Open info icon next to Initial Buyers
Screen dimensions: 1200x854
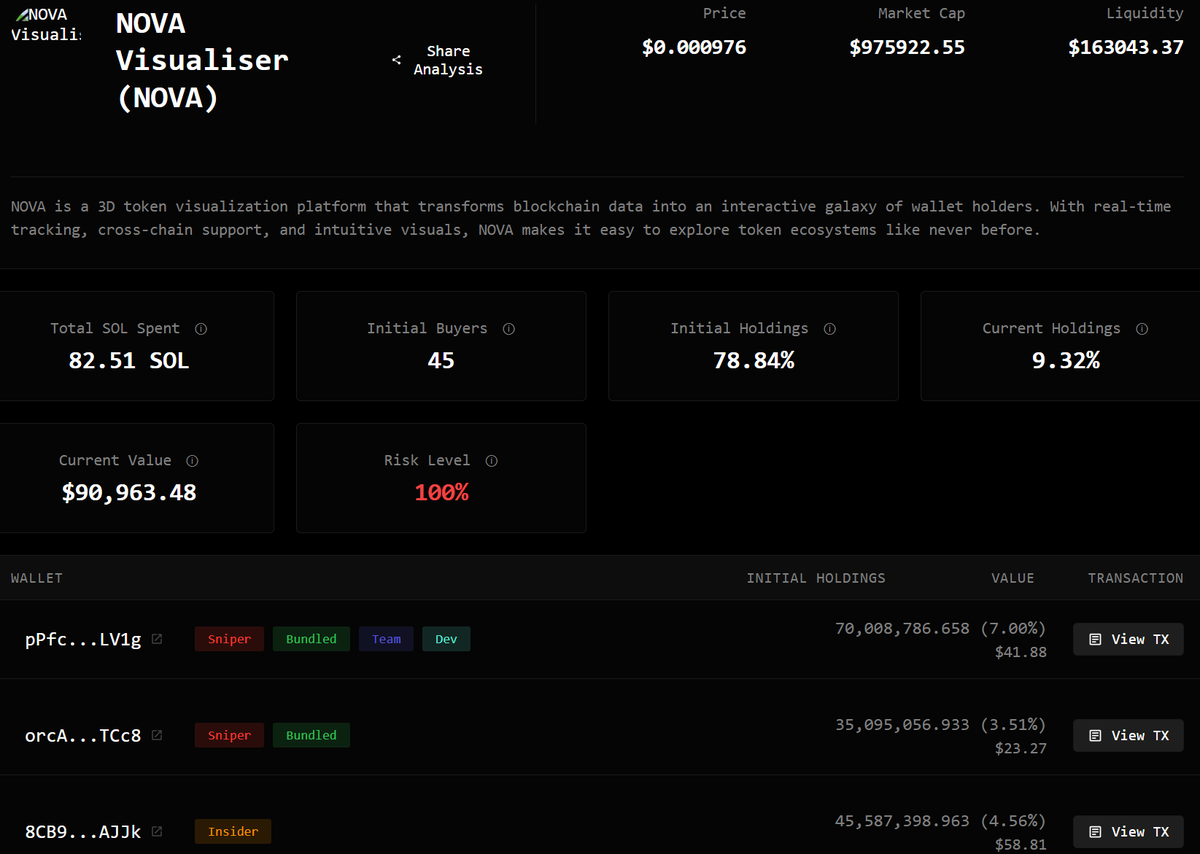coord(509,329)
